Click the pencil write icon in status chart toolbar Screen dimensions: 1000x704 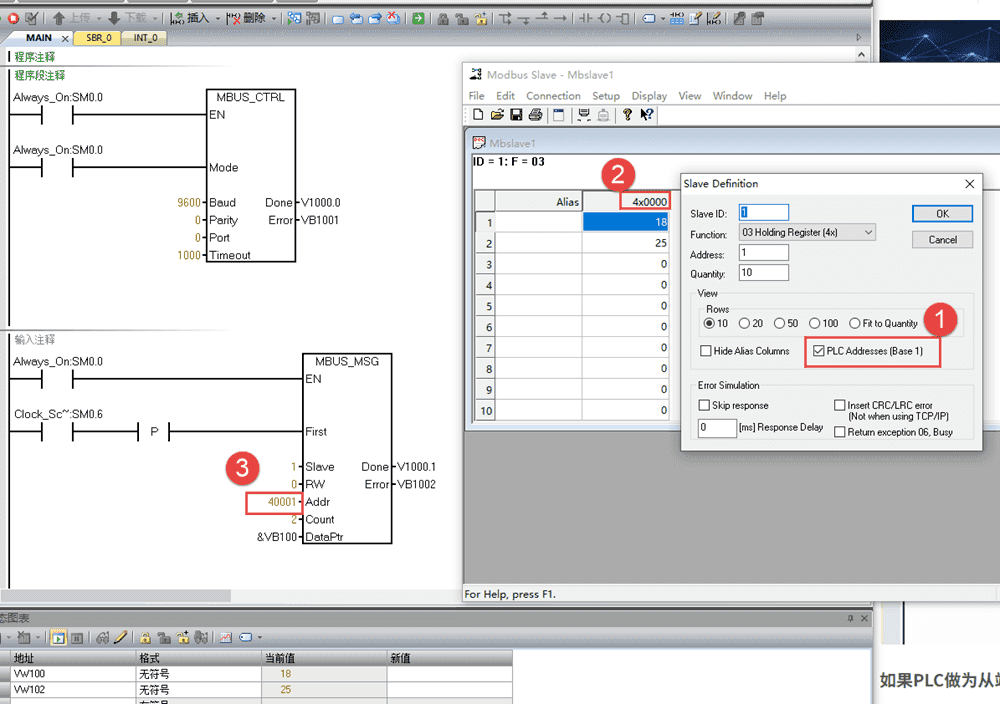(x=120, y=637)
